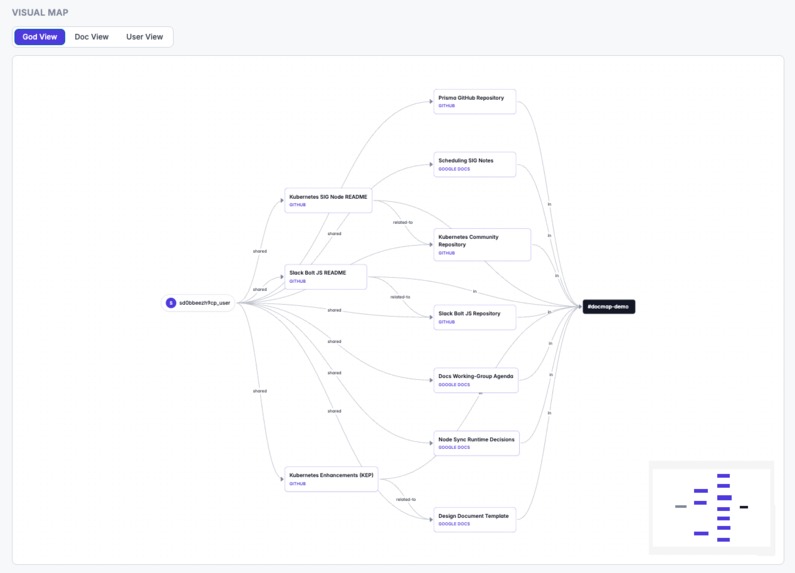Switch to Doc View tab
Image resolution: width=795 pixels, height=573 pixels.
tap(91, 37)
